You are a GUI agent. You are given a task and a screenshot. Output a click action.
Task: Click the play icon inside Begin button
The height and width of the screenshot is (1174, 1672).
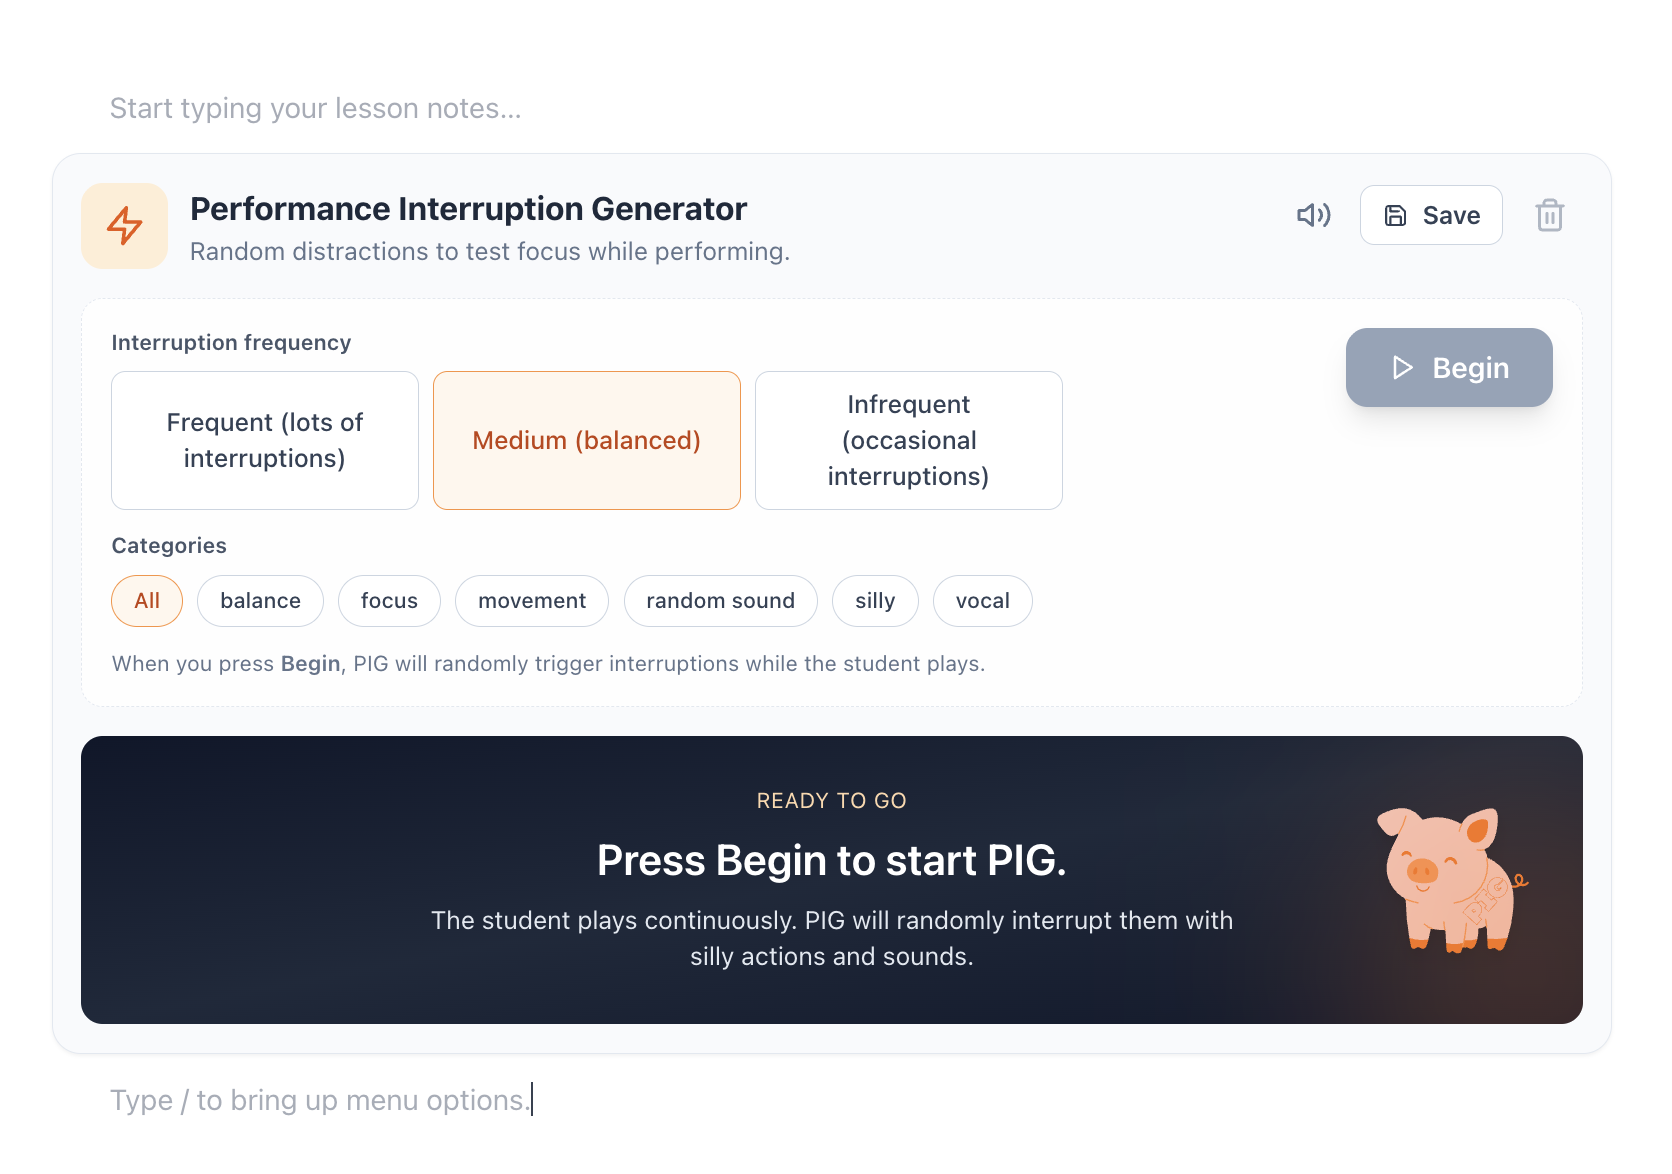pos(1403,367)
